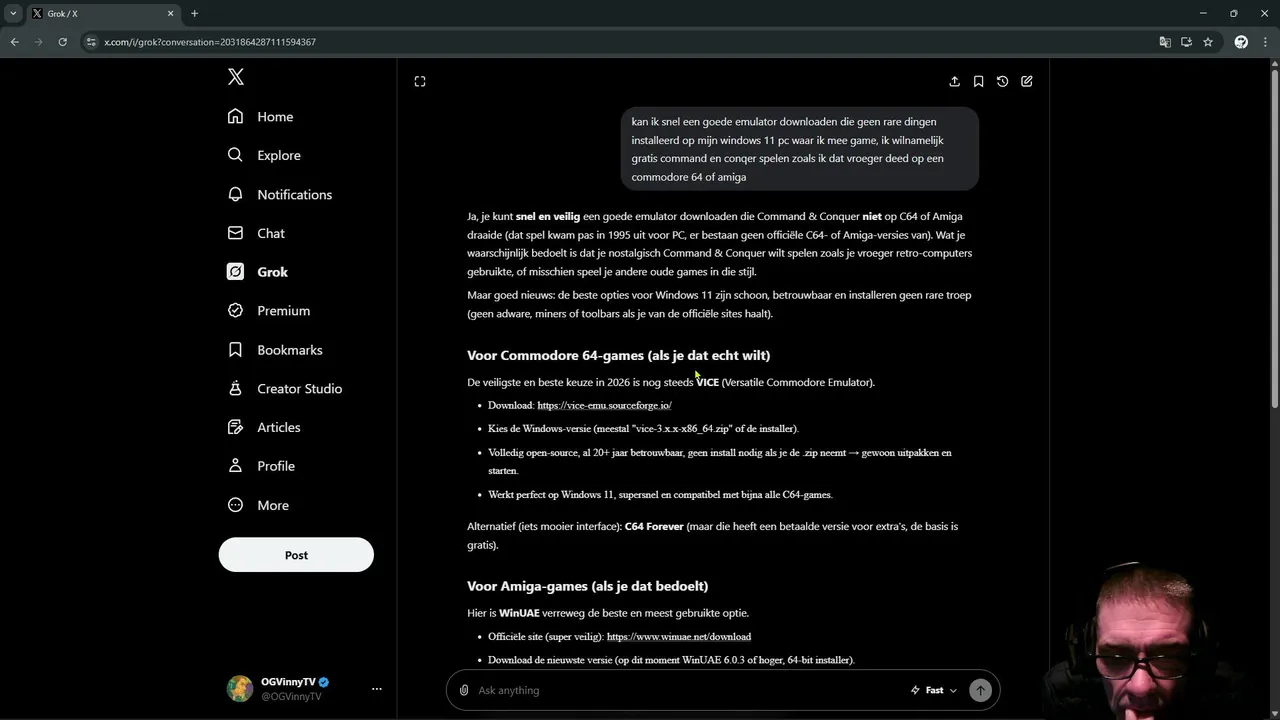View site information icon in address bar

tap(91, 42)
